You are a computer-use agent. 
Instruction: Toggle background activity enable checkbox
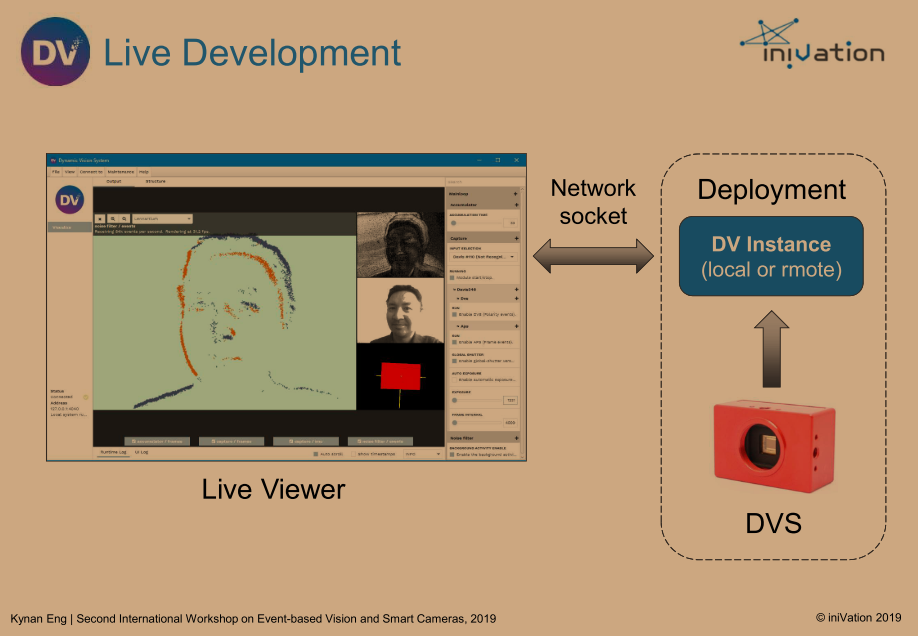click(452, 454)
